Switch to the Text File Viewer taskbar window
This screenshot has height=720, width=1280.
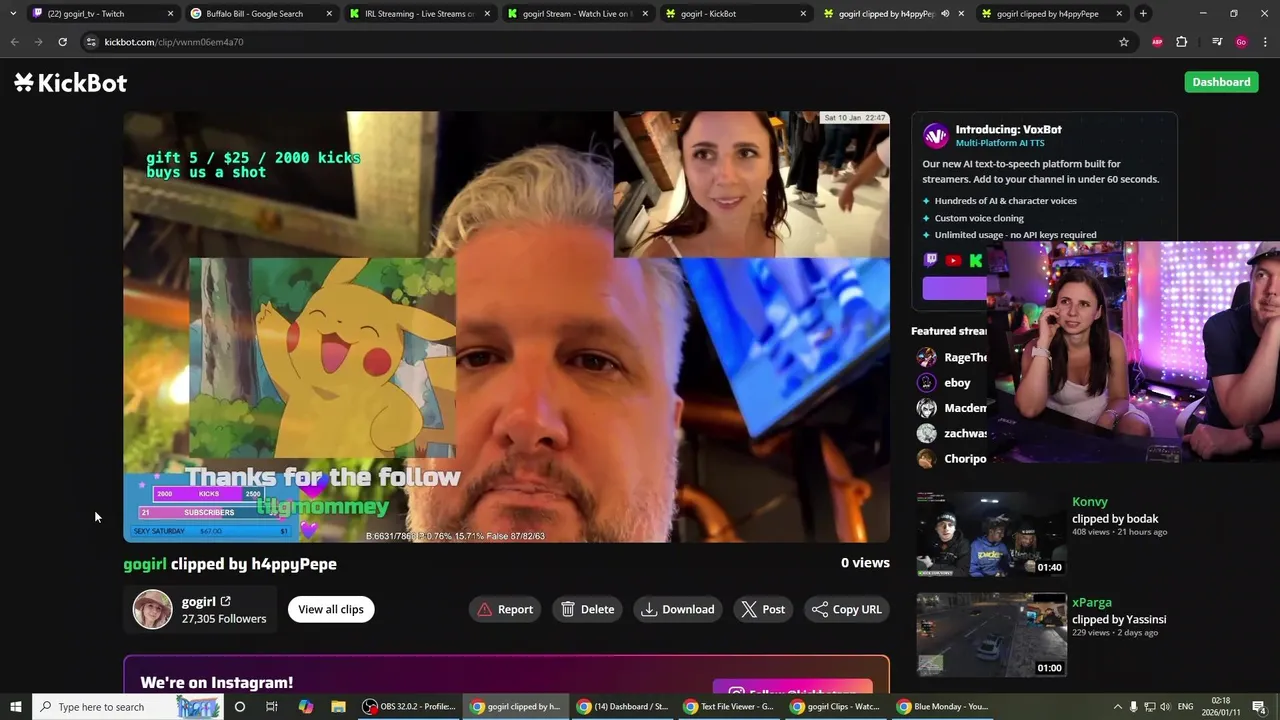[729, 707]
